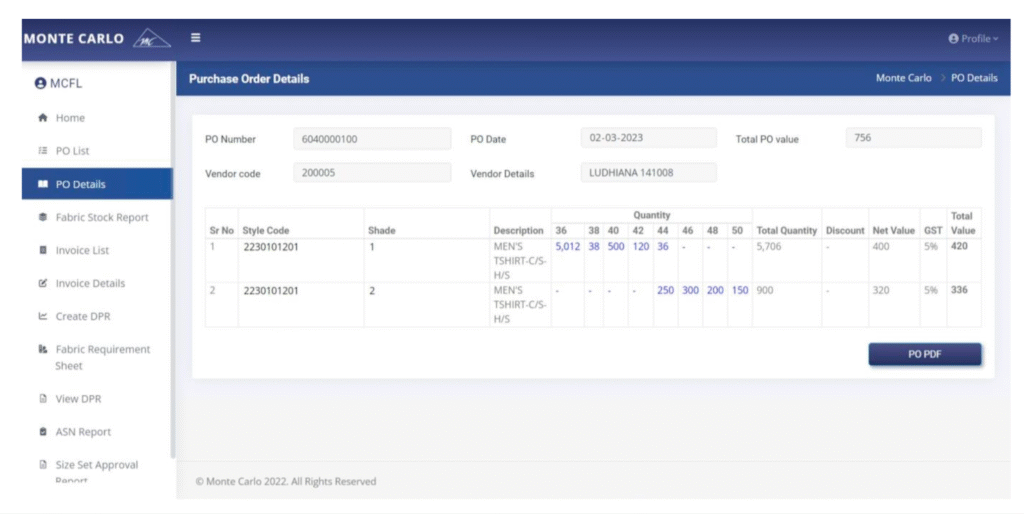The height and width of the screenshot is (514, 1024).
Task: Click the Invoice List sidebar icon
Action: 43,250
